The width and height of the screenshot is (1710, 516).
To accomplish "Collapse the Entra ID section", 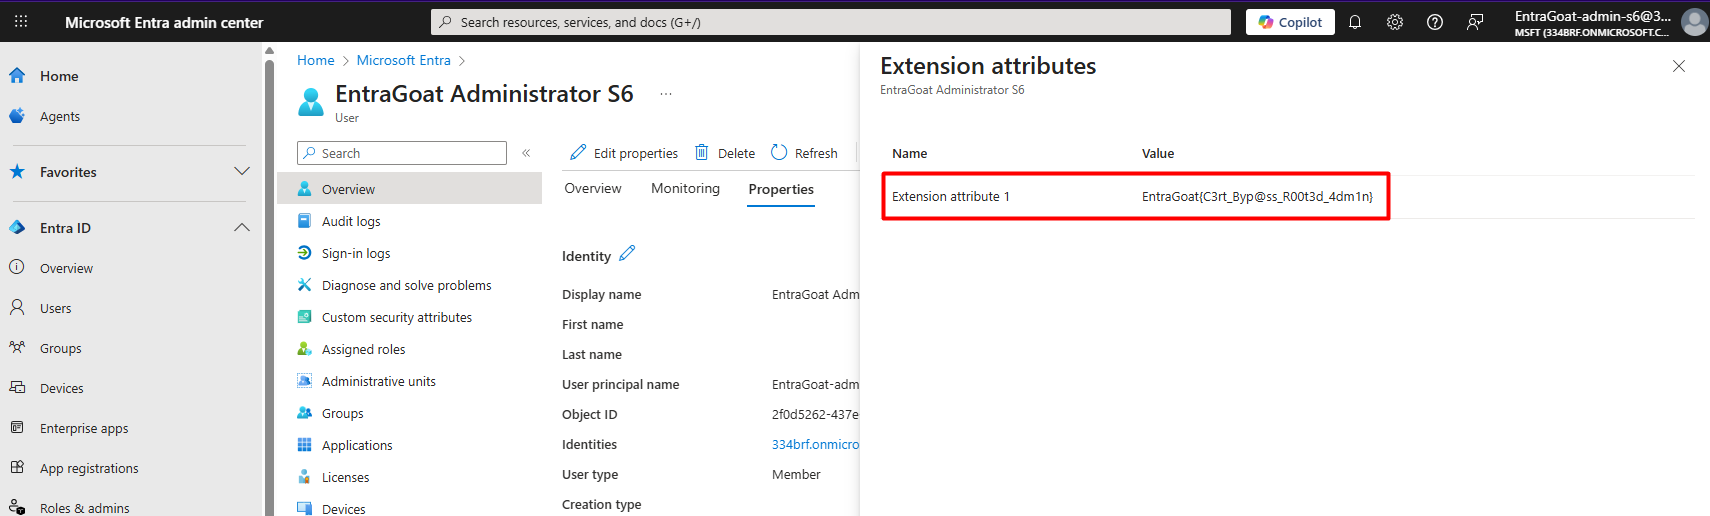I will pyautogui.click(x=242, y=228).
